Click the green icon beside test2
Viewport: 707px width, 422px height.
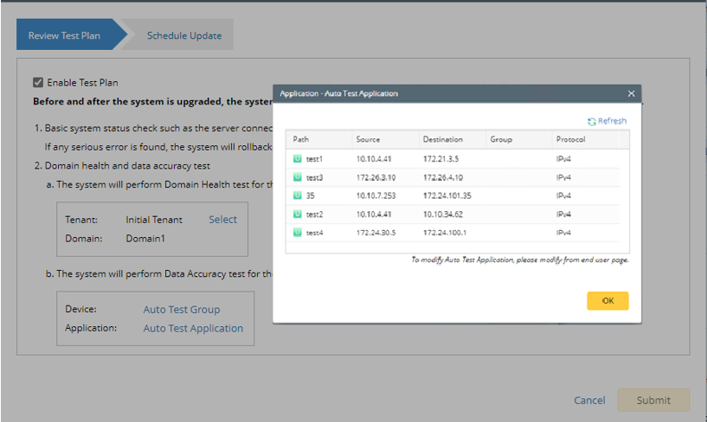pyautogui.click(x=297, y=214)
